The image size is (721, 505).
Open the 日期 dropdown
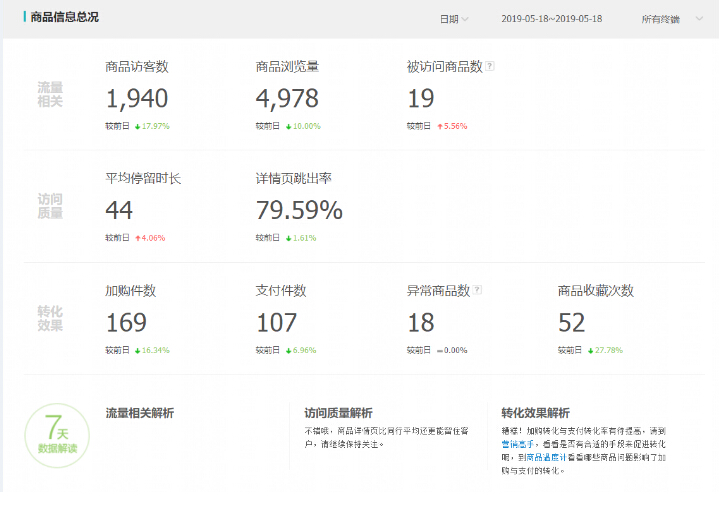(454, 19)
